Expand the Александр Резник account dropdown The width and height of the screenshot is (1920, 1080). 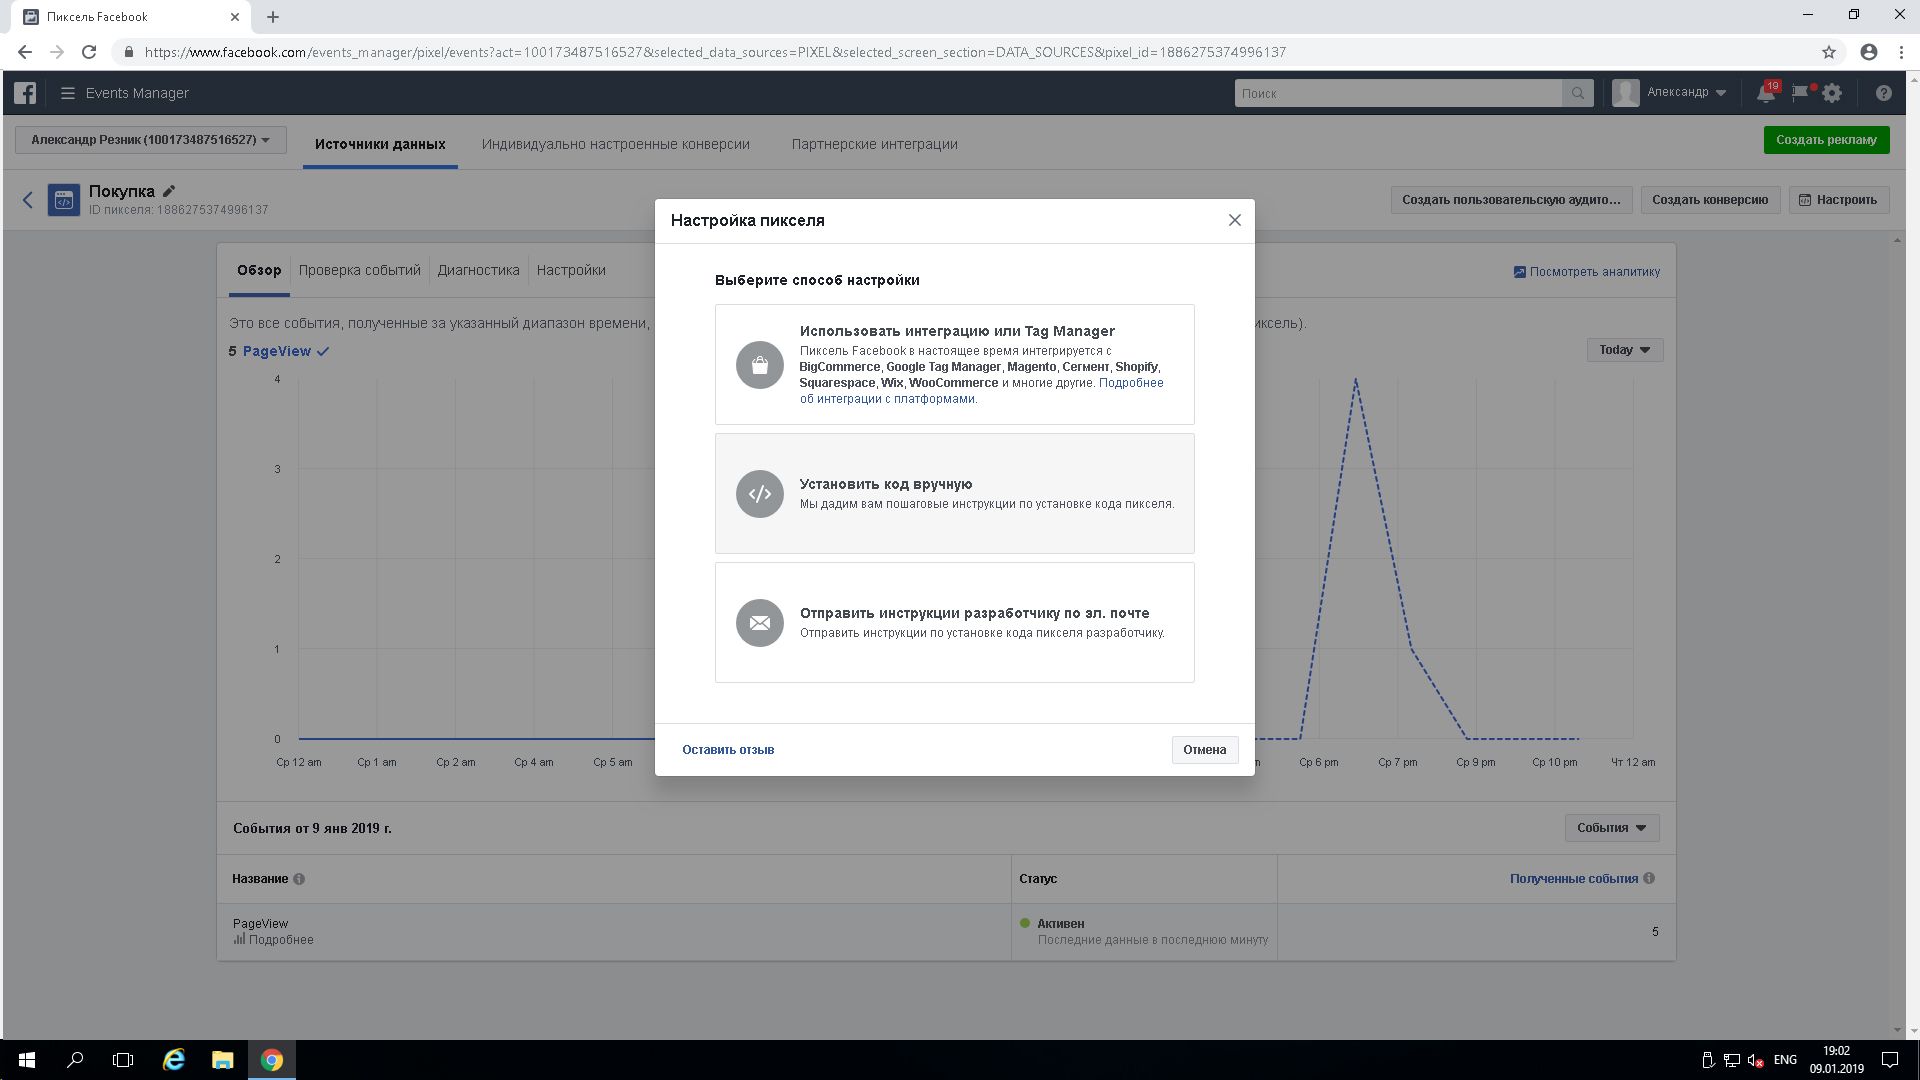[x=151, y=140]
